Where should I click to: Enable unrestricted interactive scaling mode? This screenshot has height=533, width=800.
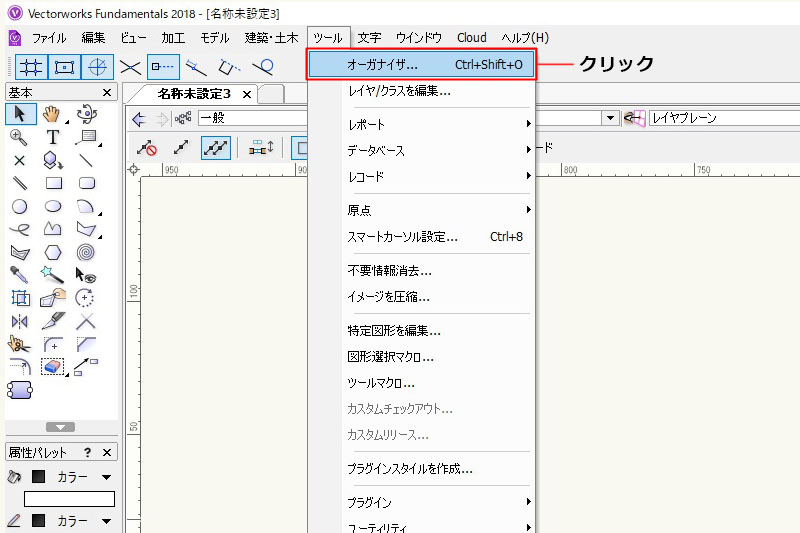tap(216, 148)
